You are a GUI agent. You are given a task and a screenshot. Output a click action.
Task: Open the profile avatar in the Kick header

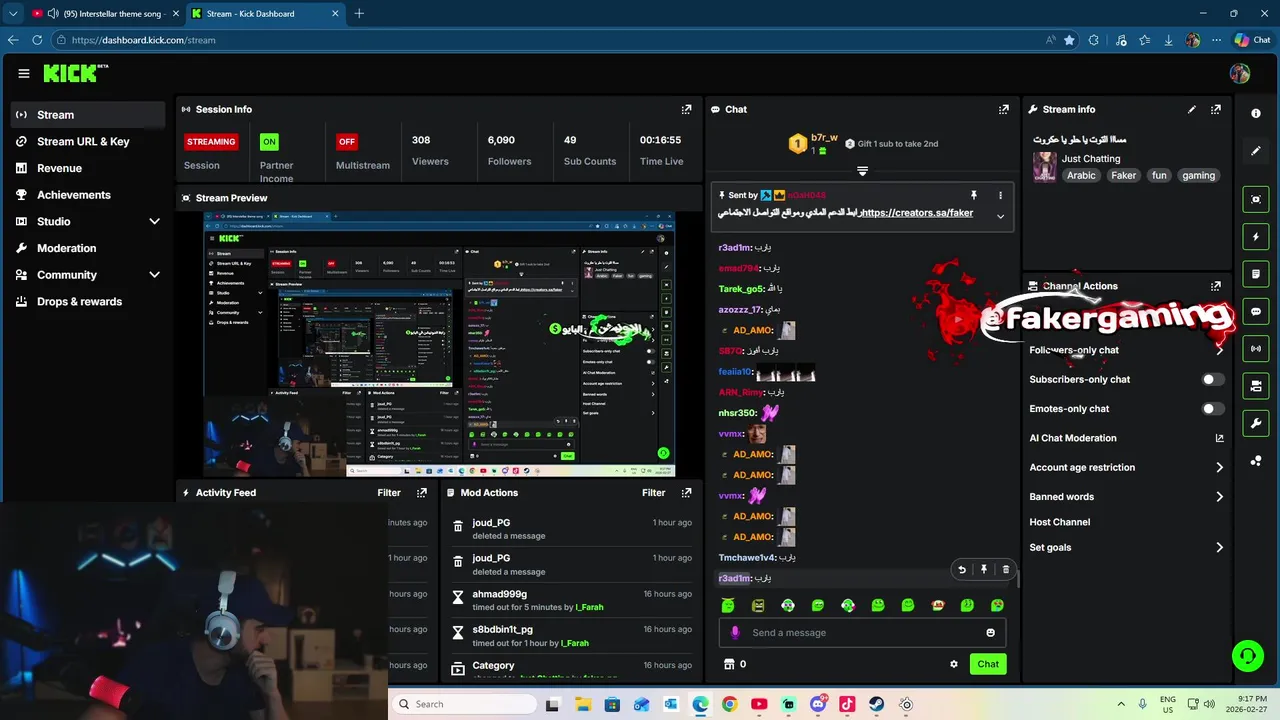[x=1240, y=73]
